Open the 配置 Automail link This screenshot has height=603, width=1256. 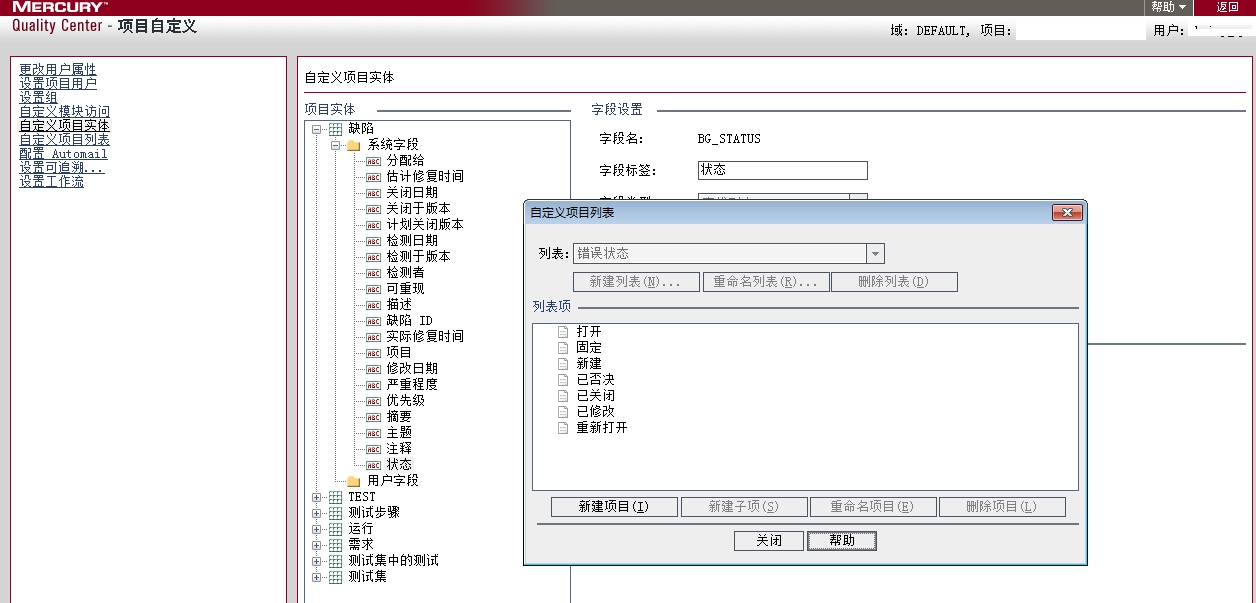click(63, 154)
